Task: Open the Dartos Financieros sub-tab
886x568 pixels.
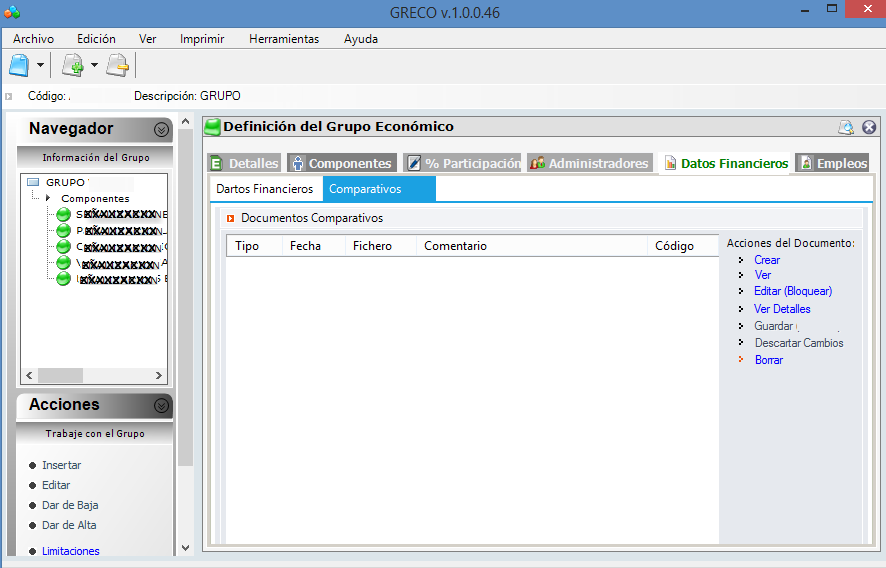Action: point(264,189)
